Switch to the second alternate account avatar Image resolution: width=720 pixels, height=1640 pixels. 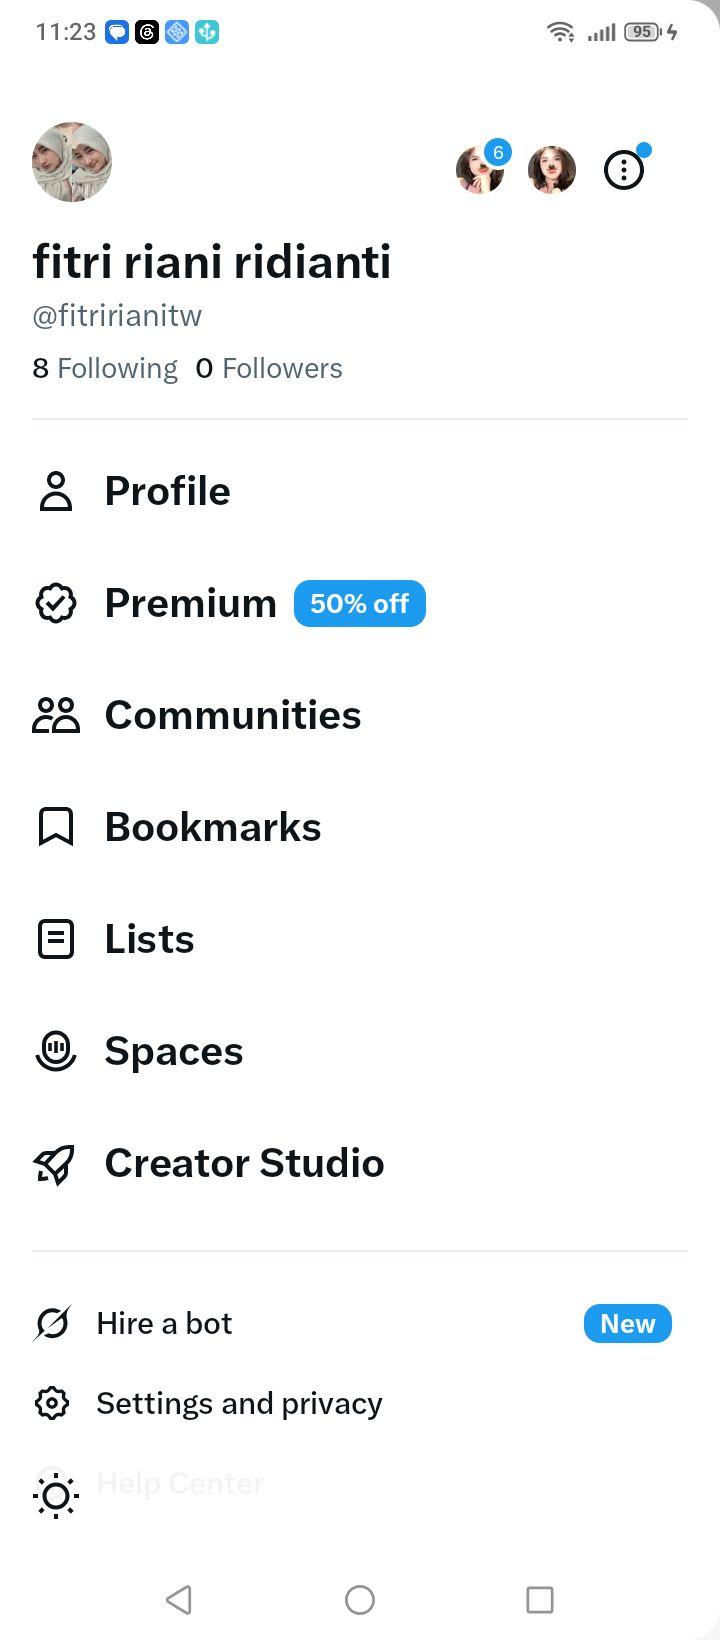click(552, 170)
